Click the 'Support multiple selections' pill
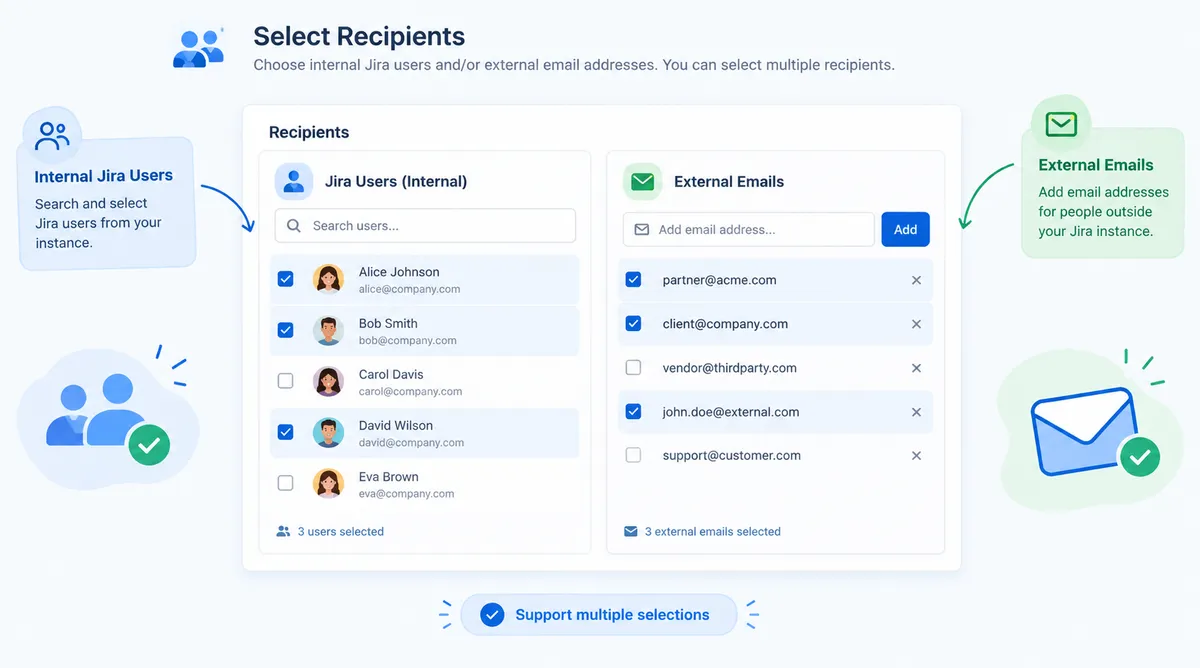 (x=598, y=615)
